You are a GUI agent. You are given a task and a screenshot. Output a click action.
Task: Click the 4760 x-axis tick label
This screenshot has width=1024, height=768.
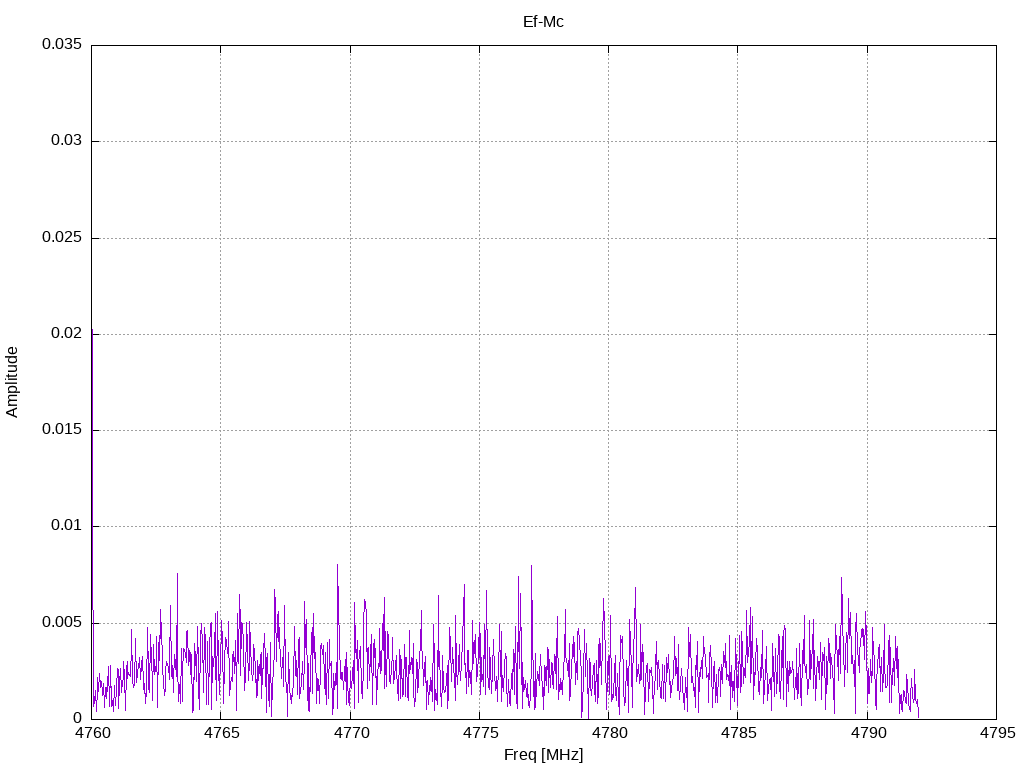(x=92, y=733)
